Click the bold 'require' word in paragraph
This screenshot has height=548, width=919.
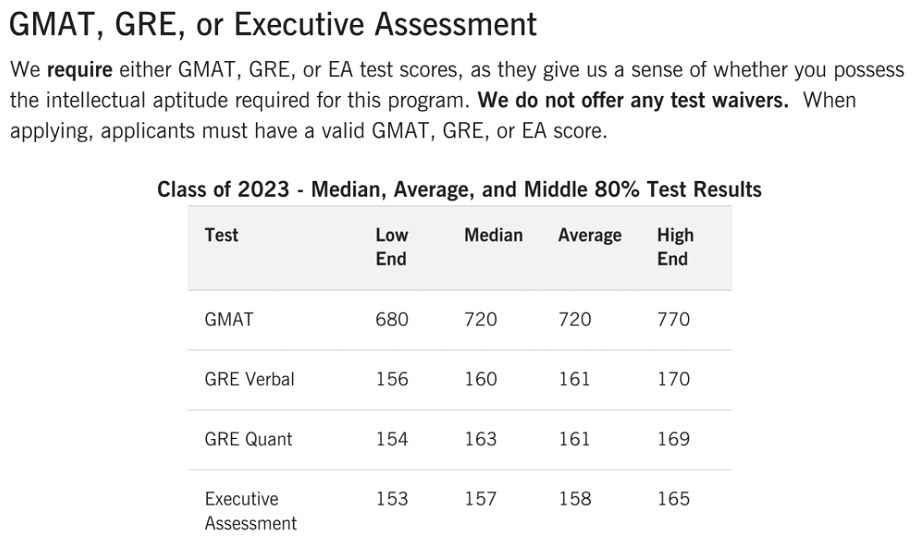click(x=81, y=71)
